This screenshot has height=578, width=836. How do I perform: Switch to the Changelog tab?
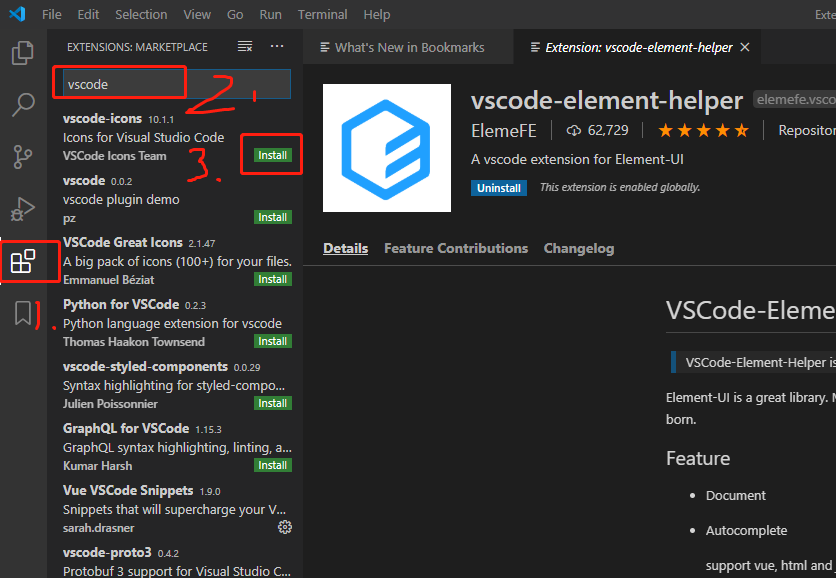[x=578, y=248]
